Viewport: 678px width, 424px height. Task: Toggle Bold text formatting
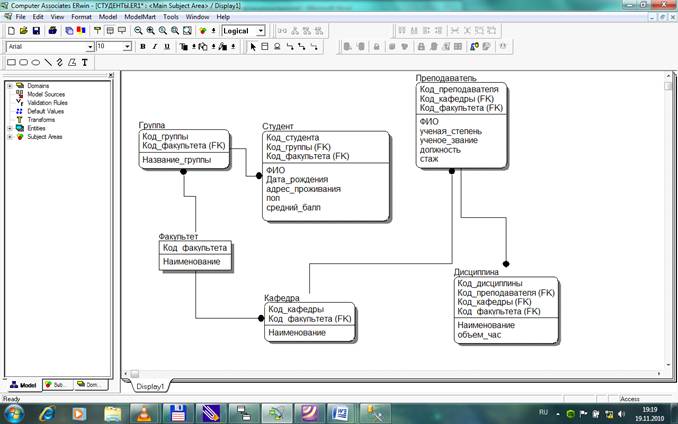point(143,47)
